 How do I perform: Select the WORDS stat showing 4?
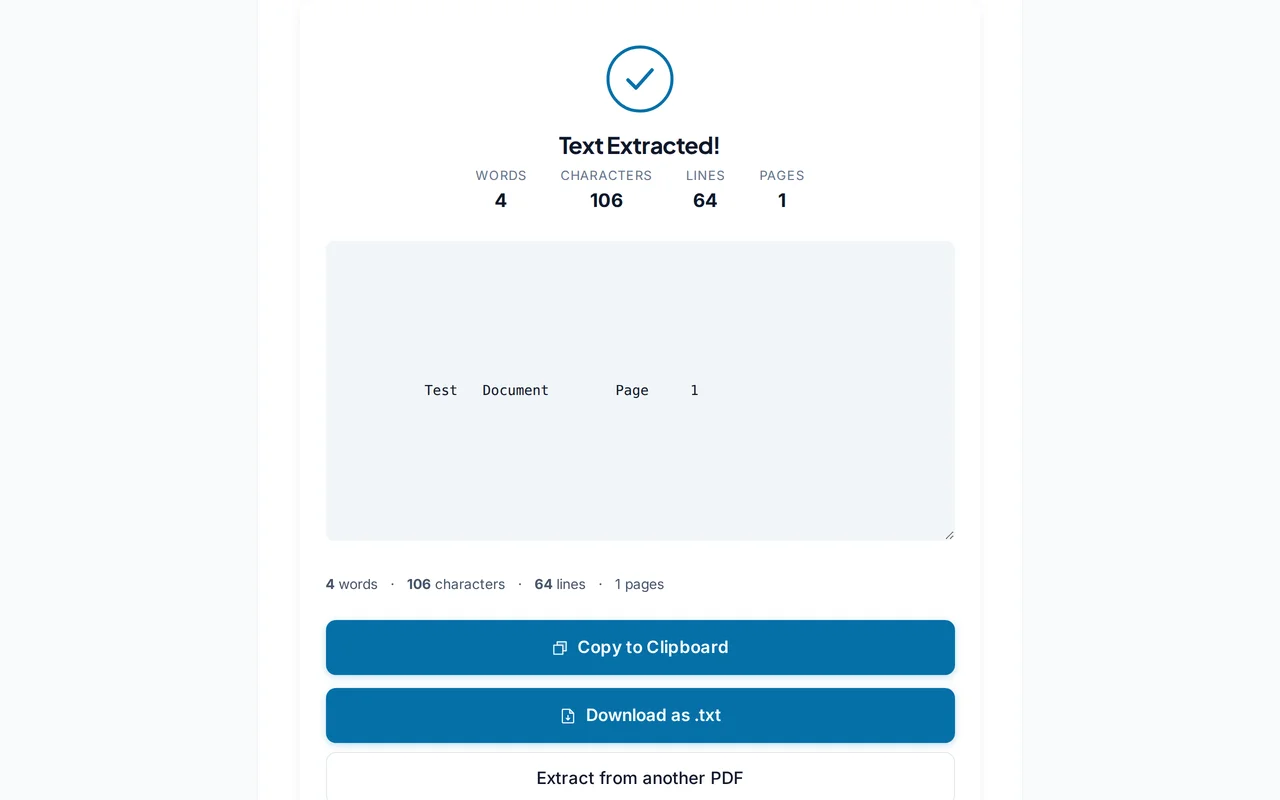tap(500, 190)
